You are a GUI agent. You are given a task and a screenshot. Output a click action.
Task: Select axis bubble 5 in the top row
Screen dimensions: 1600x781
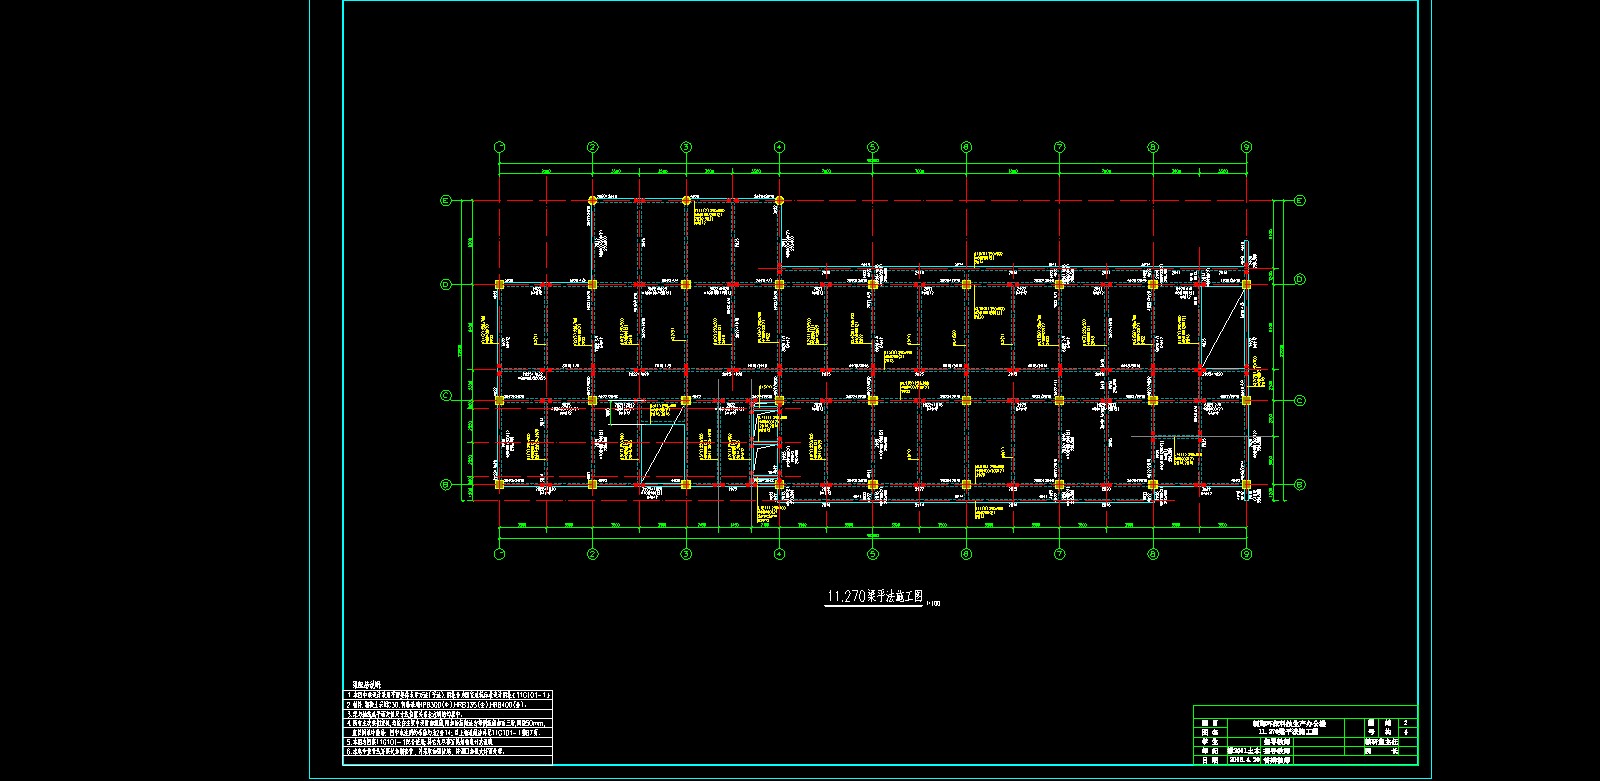coord(873,147)
